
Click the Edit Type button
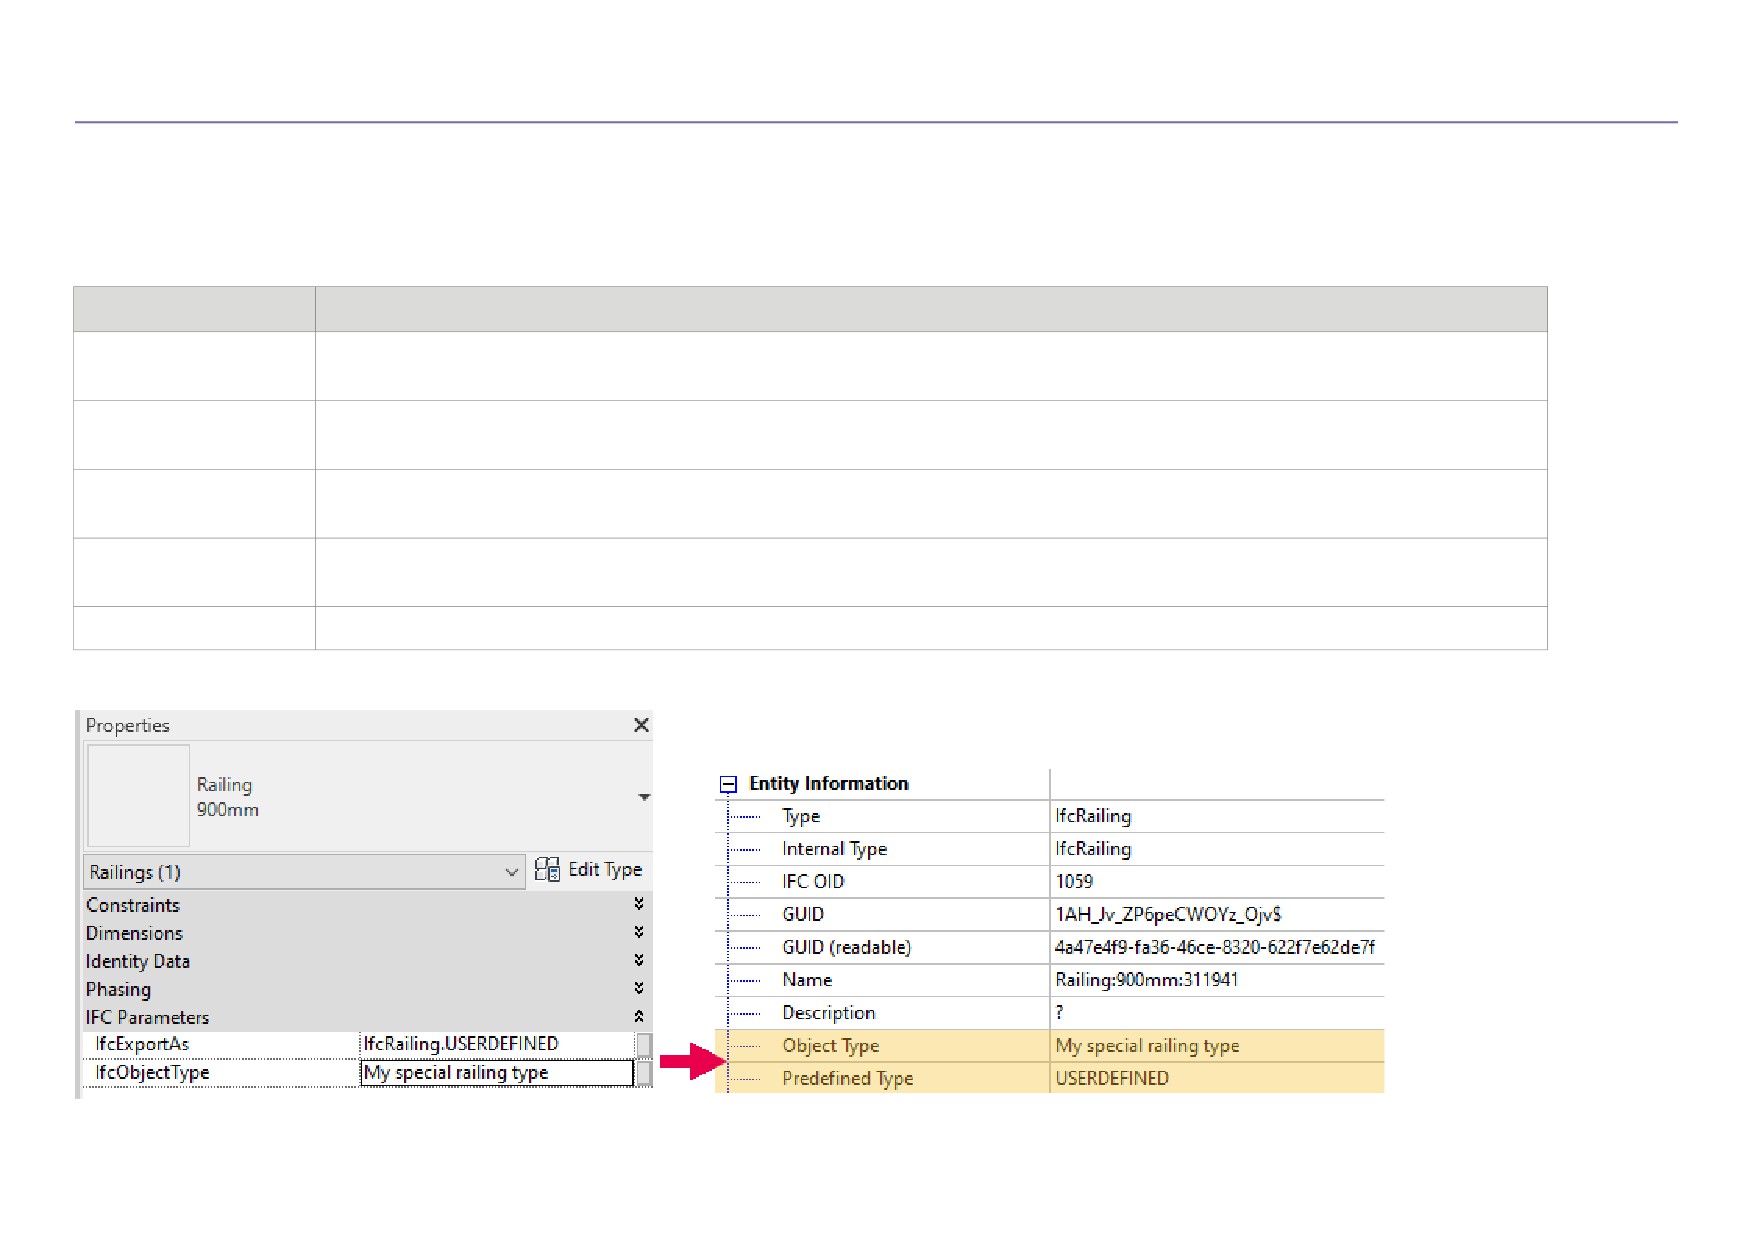[588, 870]
